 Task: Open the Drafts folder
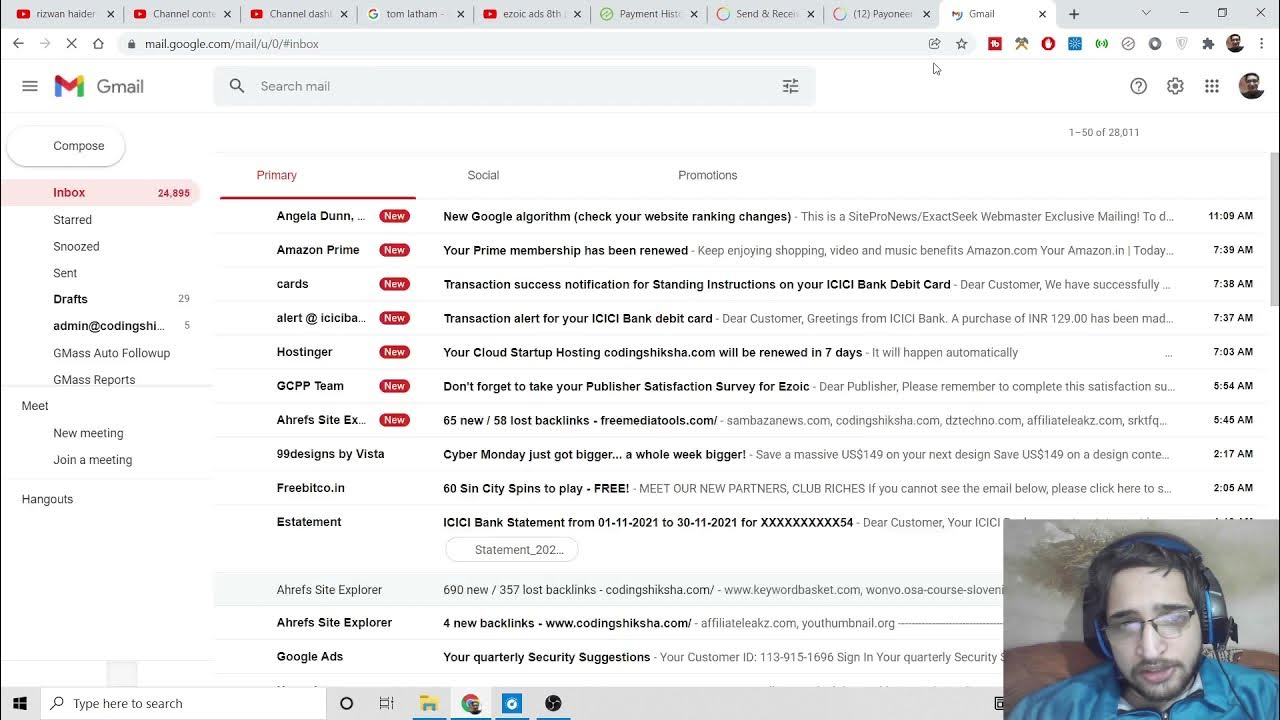point(70,299)
